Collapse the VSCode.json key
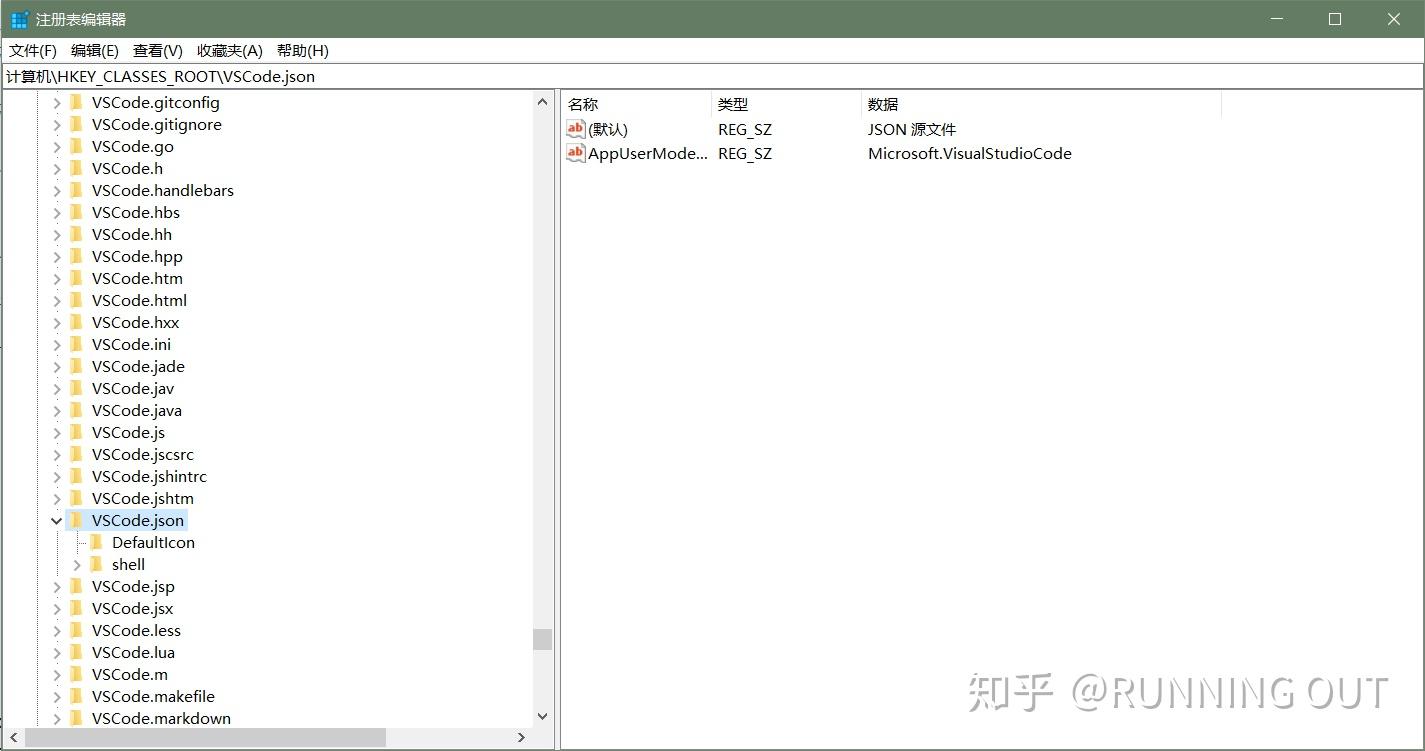1425x751 pixels. point(56,520)
